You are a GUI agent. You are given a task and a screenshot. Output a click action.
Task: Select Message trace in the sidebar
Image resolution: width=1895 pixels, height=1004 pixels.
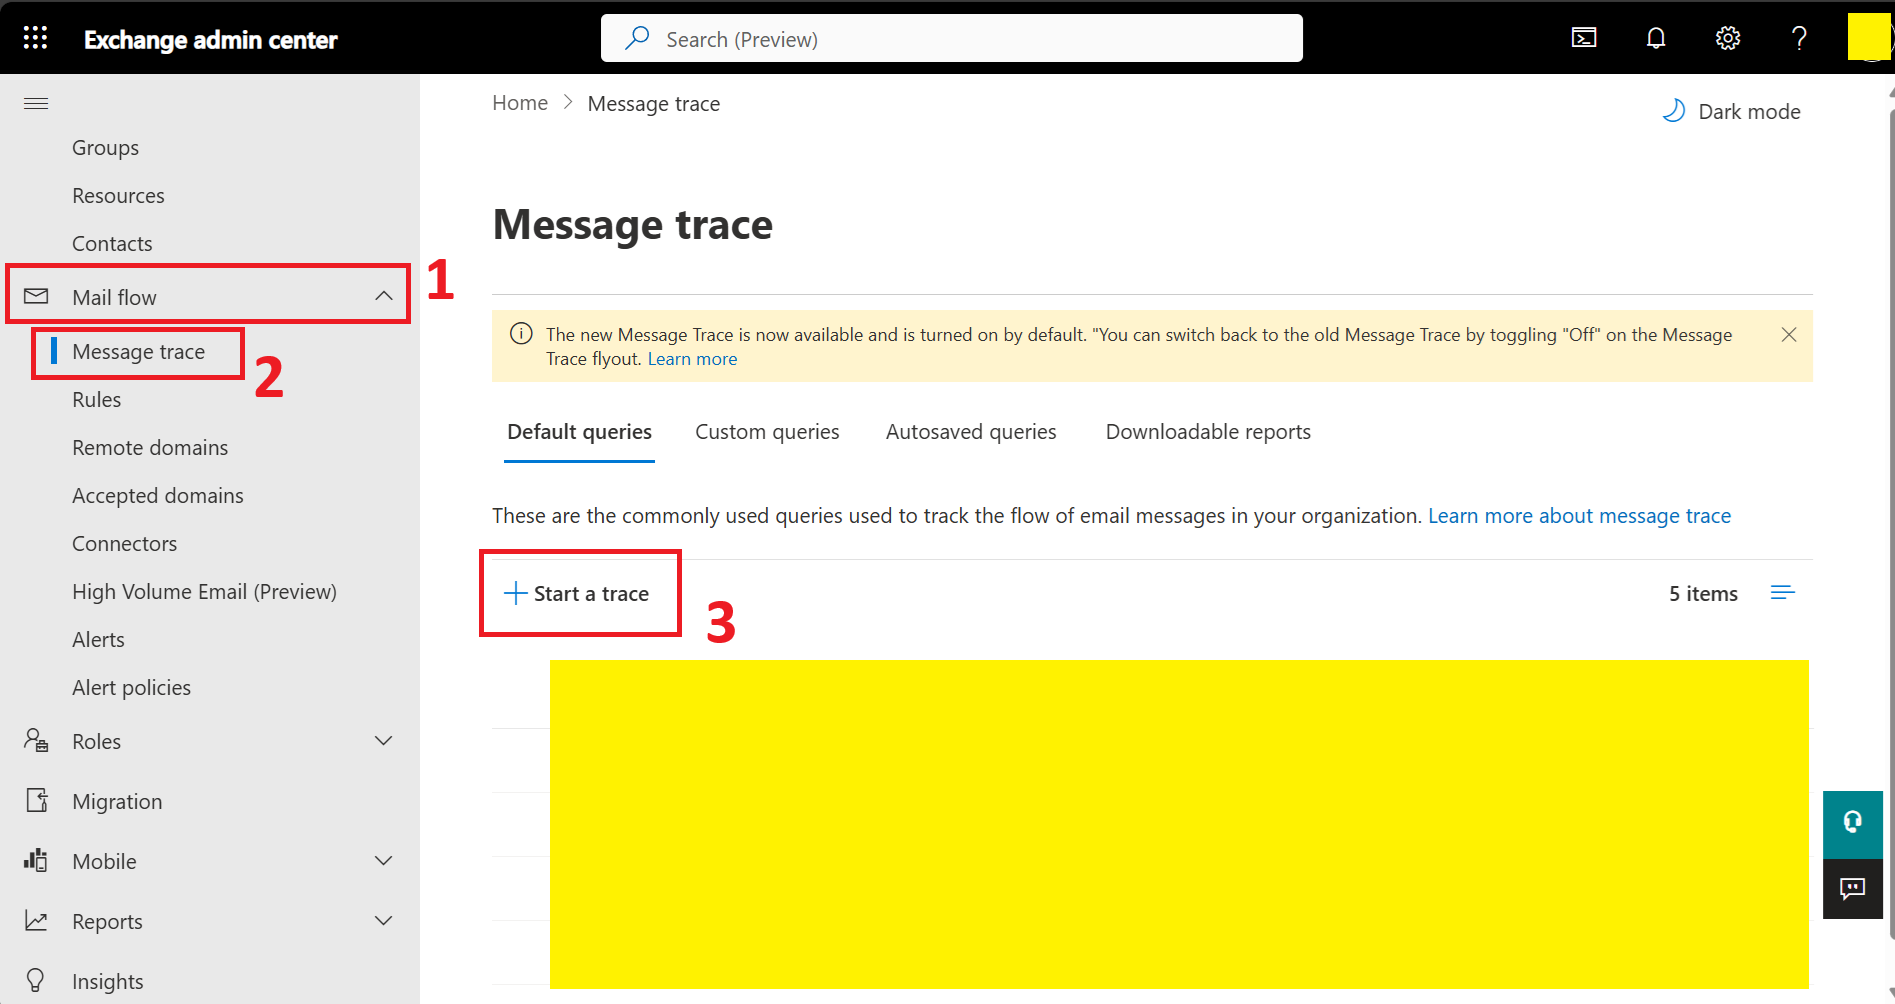(x=138, y=352)
